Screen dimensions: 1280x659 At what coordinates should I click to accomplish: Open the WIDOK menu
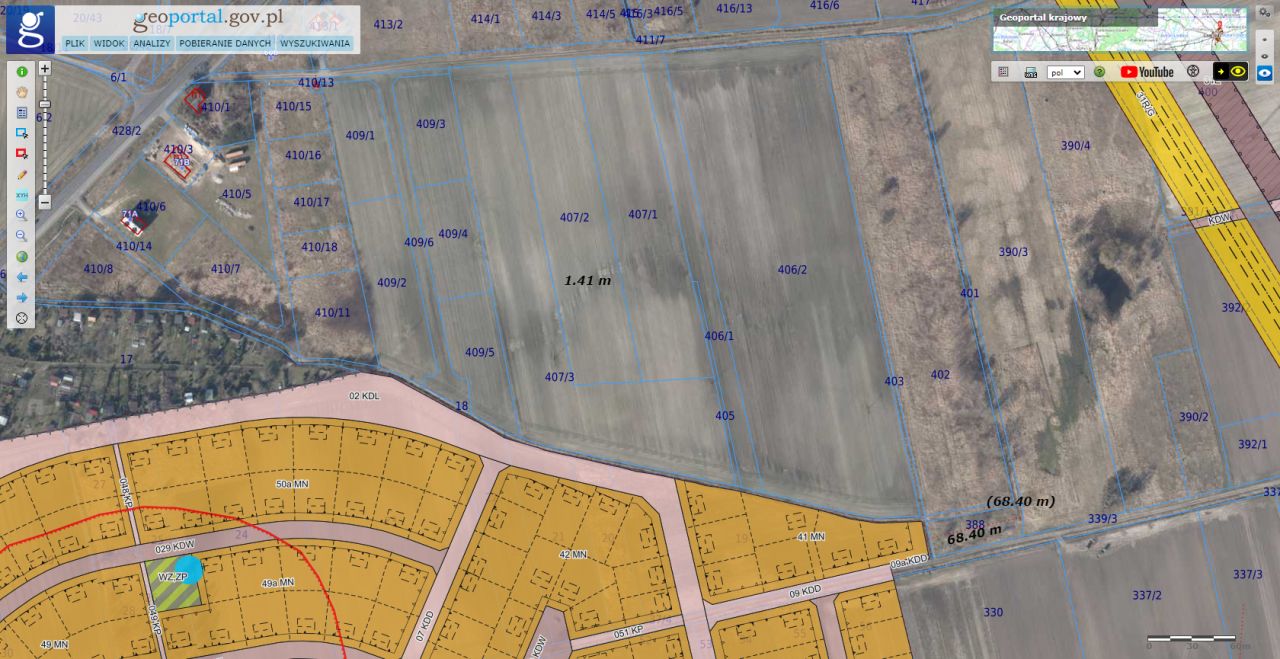pos(109,43)
